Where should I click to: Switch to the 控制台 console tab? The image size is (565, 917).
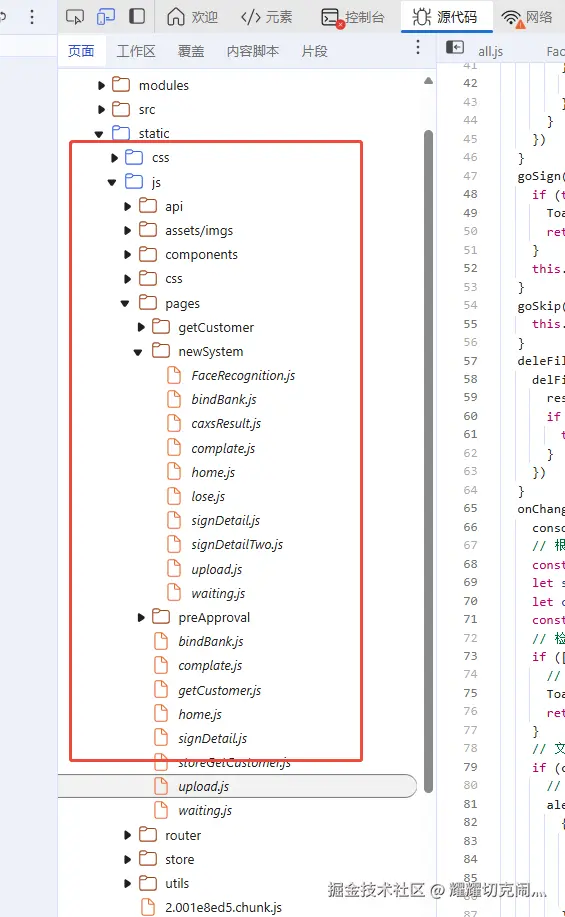[x=353, y=17]
